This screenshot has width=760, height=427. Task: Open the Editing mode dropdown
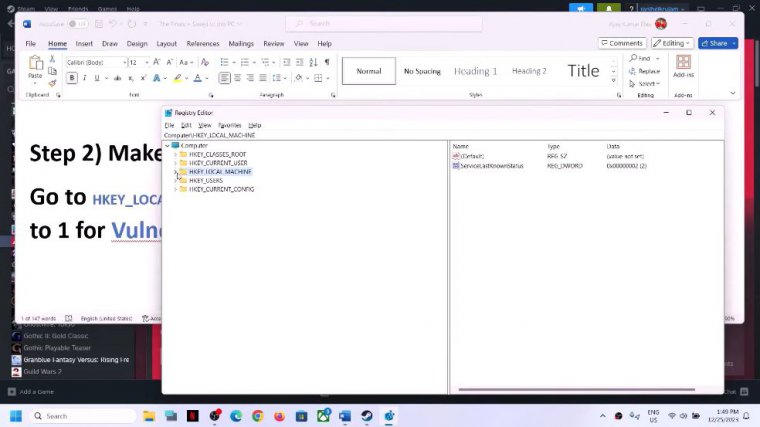[672, 43]
